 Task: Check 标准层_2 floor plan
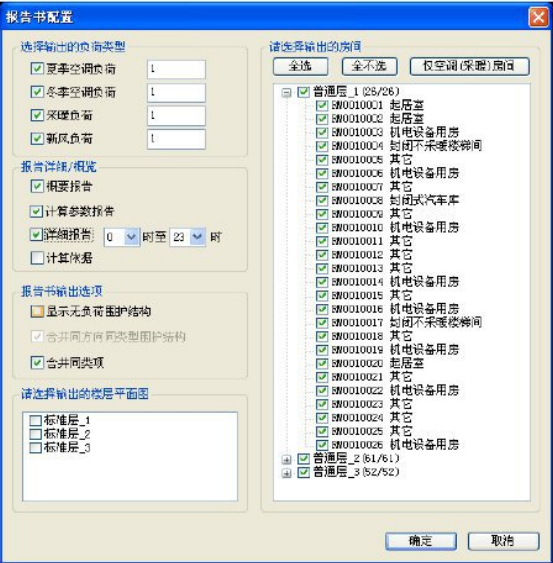coord(35,434)
